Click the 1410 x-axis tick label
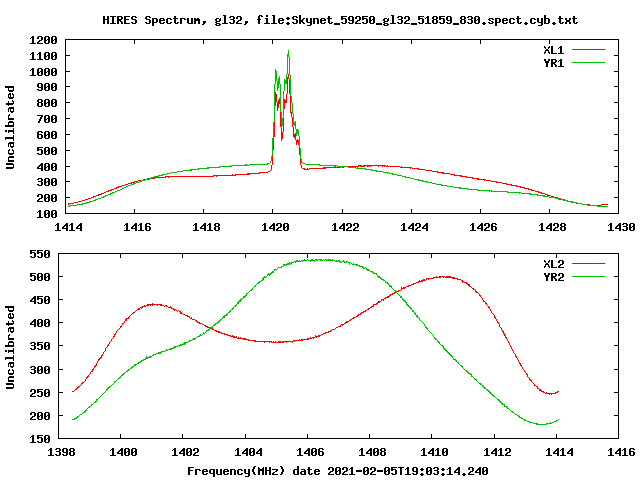Screen dimensions: 640x480 (434, 452)
